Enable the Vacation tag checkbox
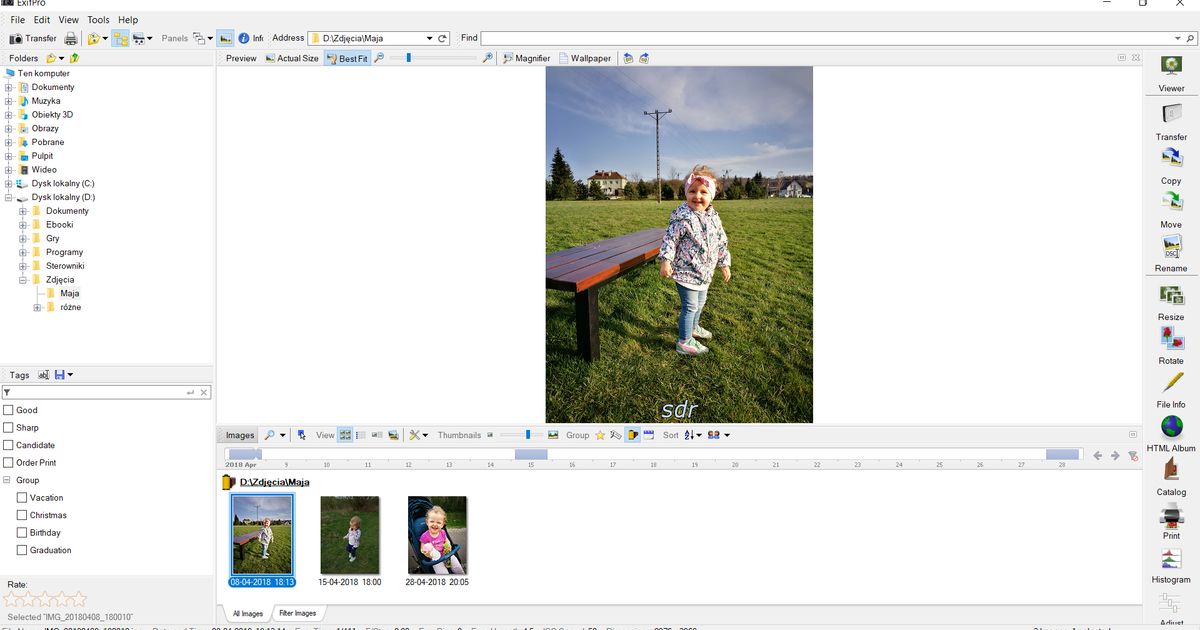1200x630 pixels. click(x=22, y=498)
